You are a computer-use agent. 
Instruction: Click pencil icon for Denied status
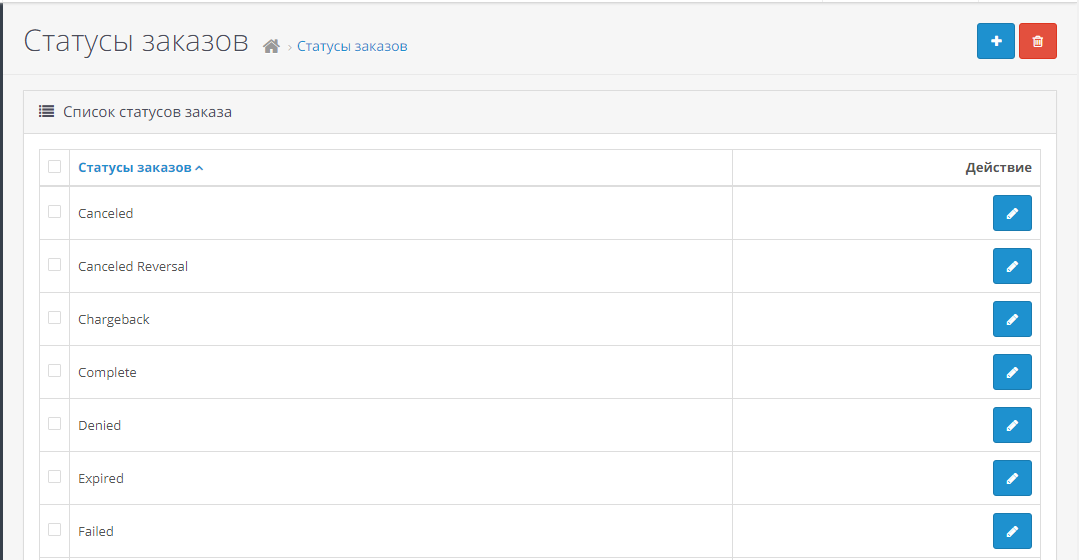[1011, 425]
